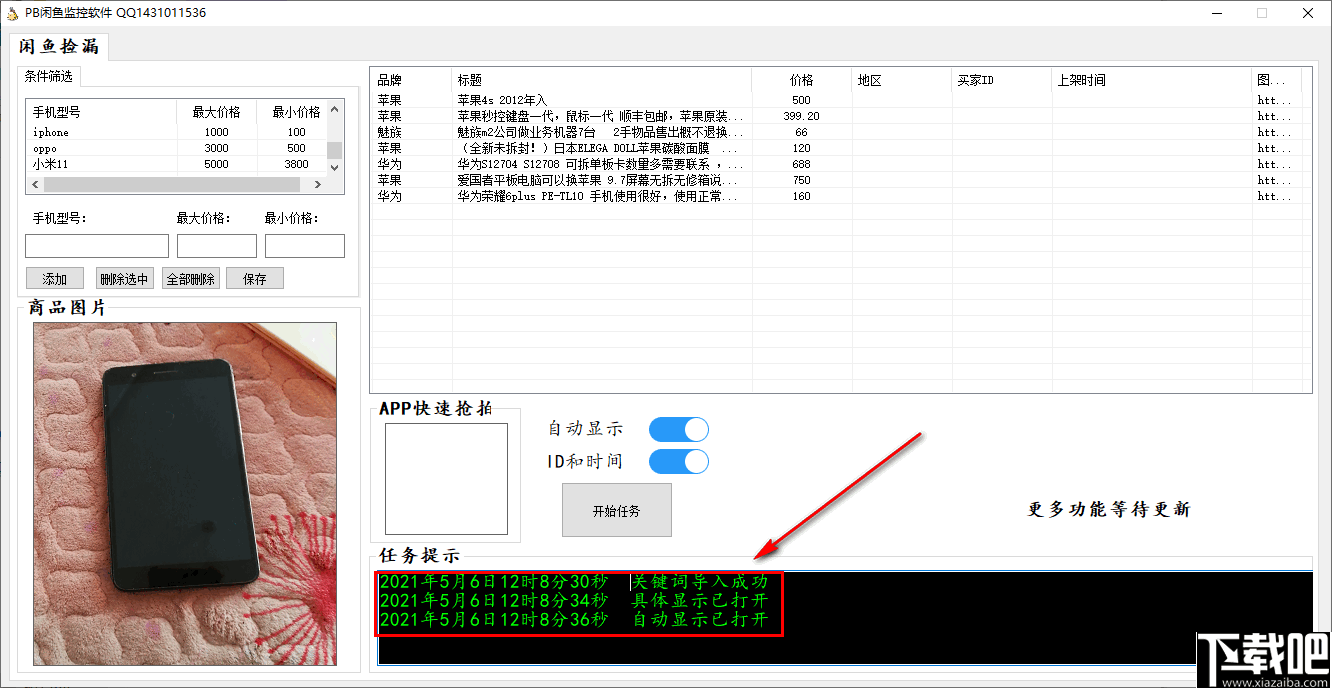Click the 最大价格 input box
This screenshot has height=688, width=1332.
(x=217, y=246)
